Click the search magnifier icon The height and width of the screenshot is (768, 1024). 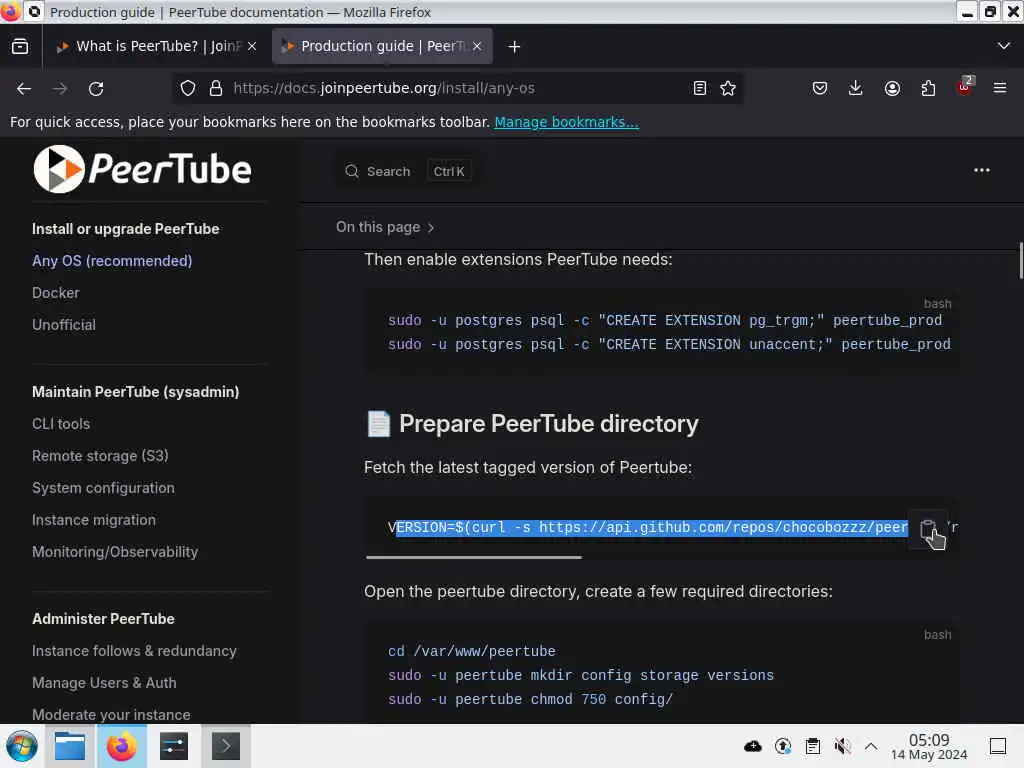[x=352, y=171]
